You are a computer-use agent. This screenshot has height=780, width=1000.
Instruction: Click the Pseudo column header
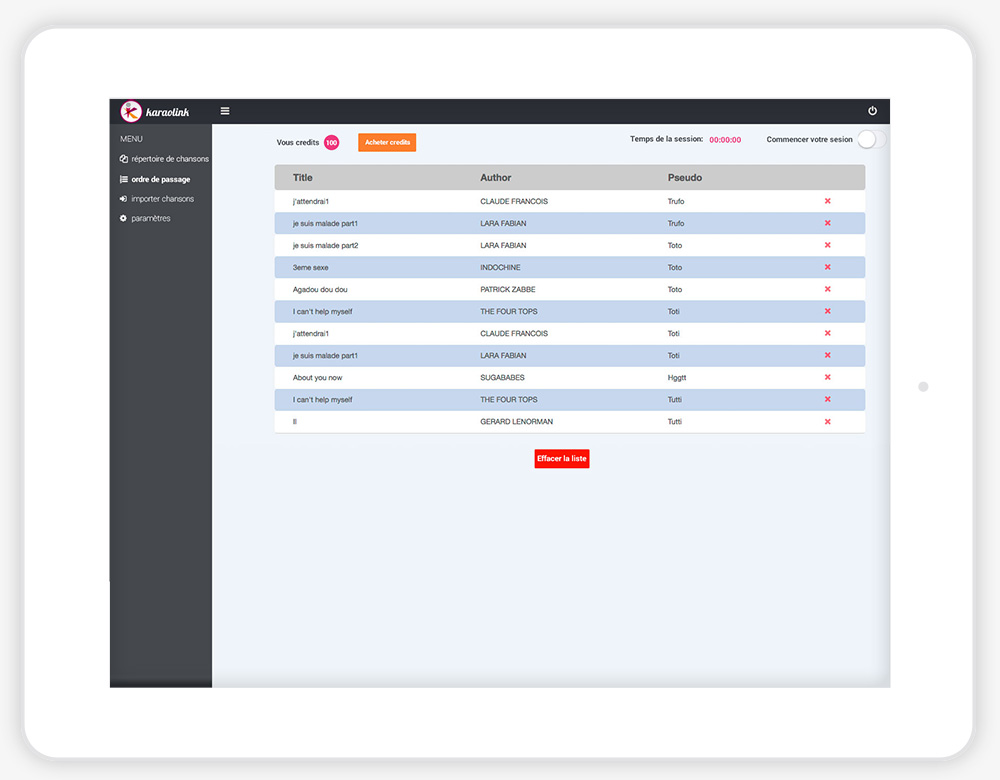click(x=684, y=178)
